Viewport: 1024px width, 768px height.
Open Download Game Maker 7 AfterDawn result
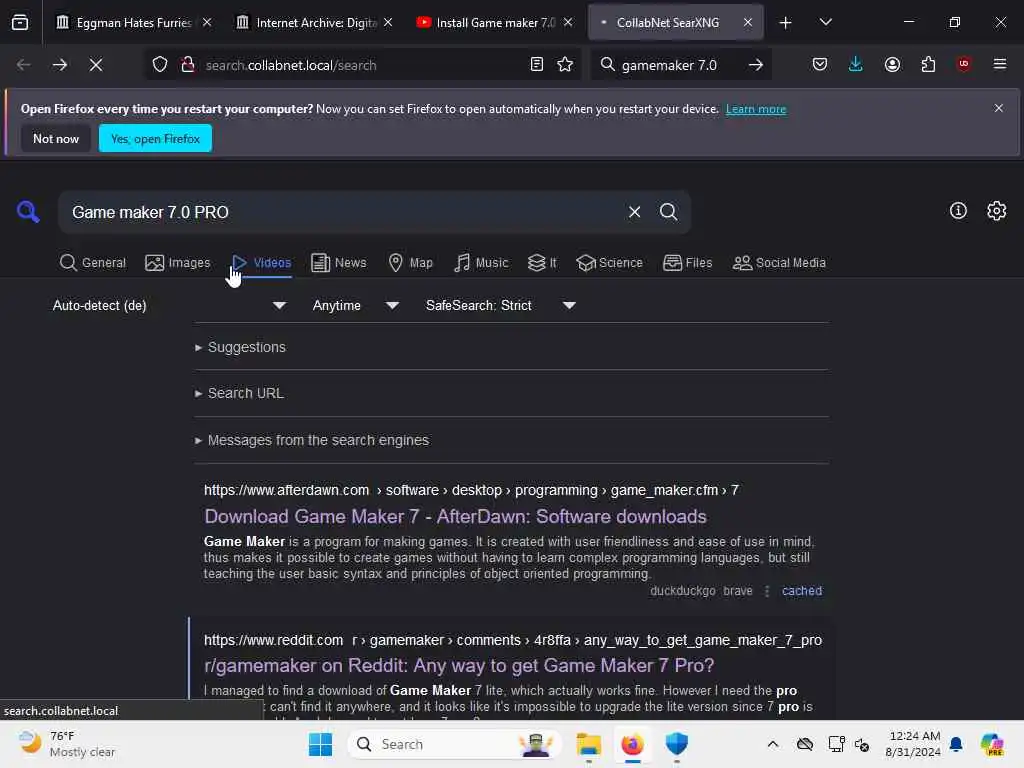pos(455,517)
